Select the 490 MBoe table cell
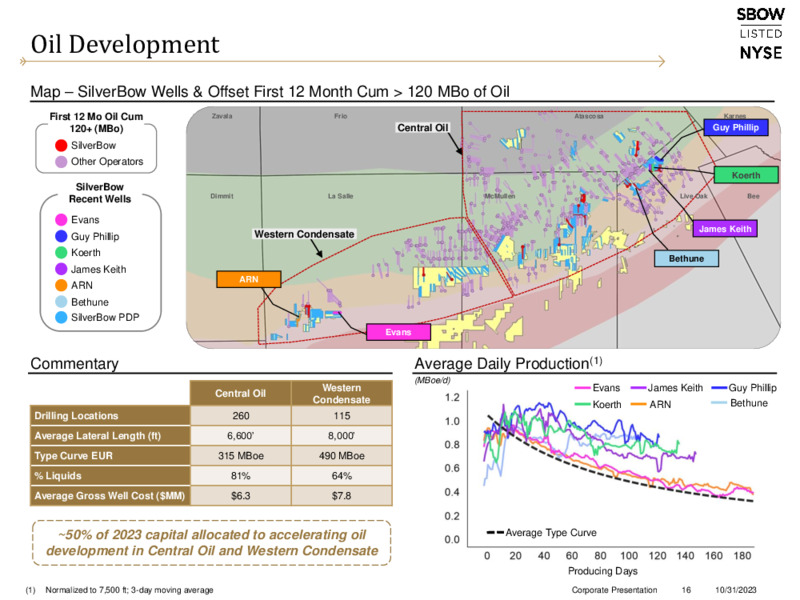800x600 pixels. click(x=341, y=456)
